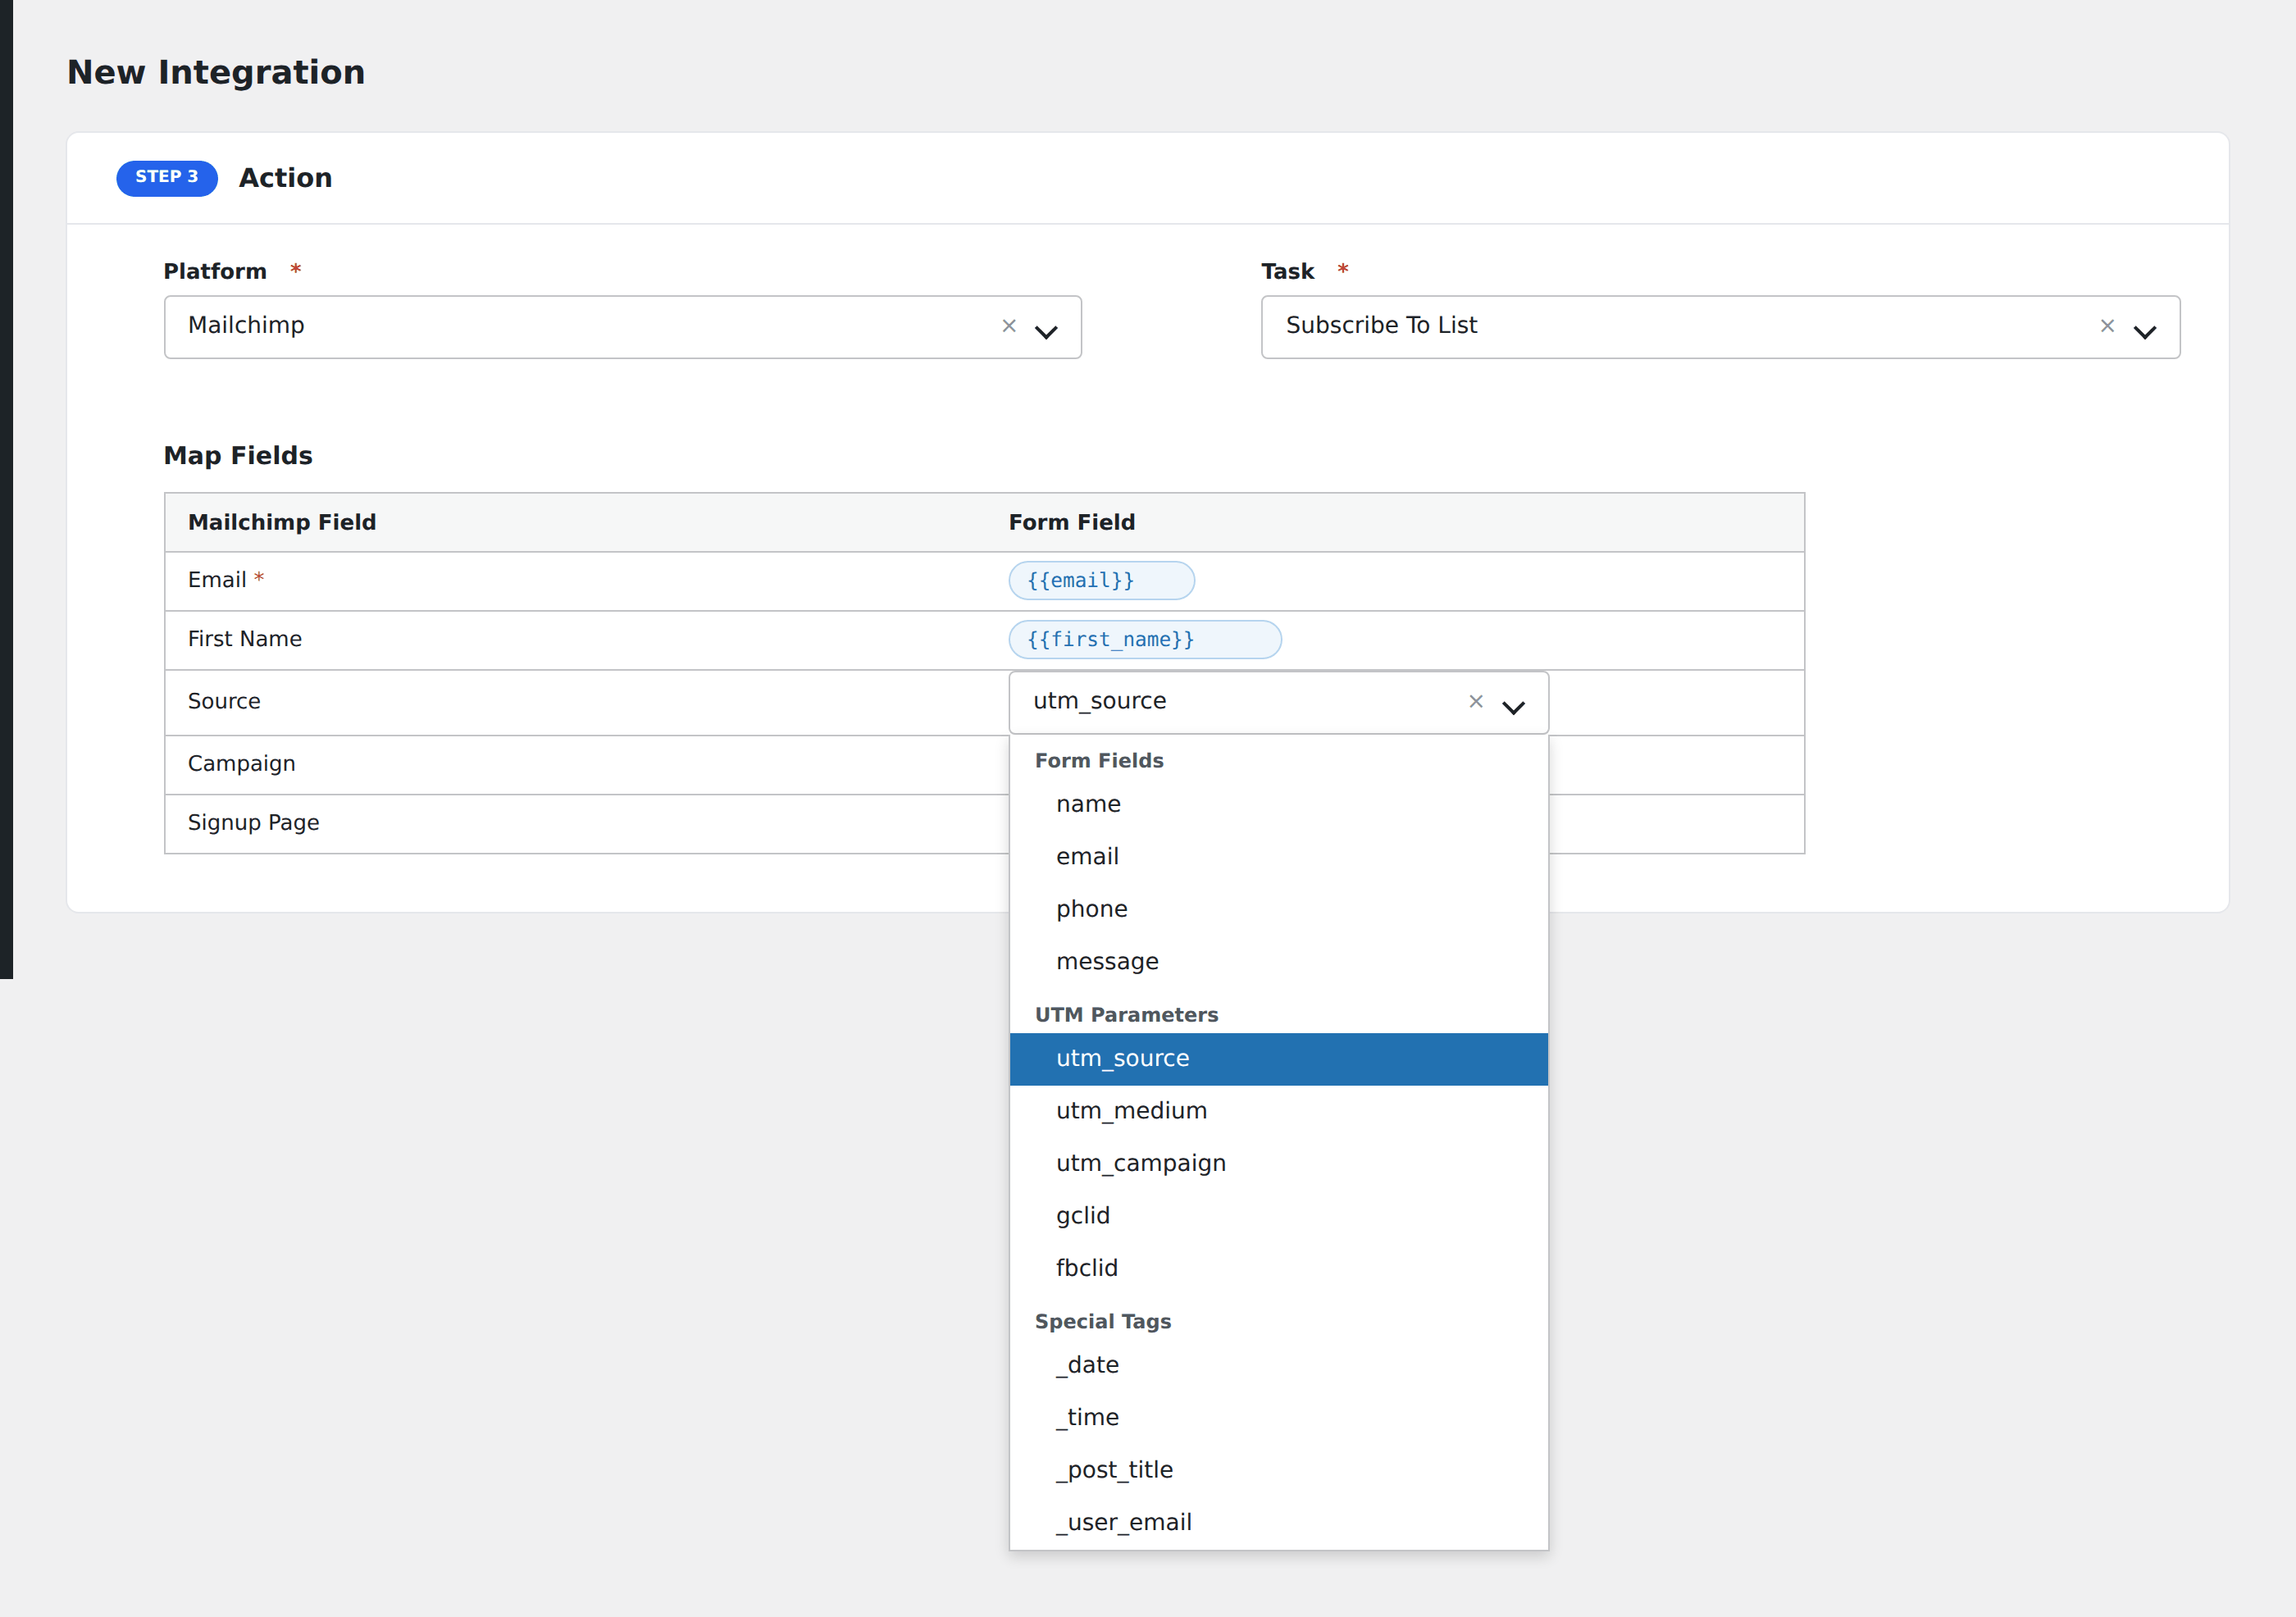Choose the phone option
This screenshot has height=1617, width=2296.
(x=1278, y=909)
